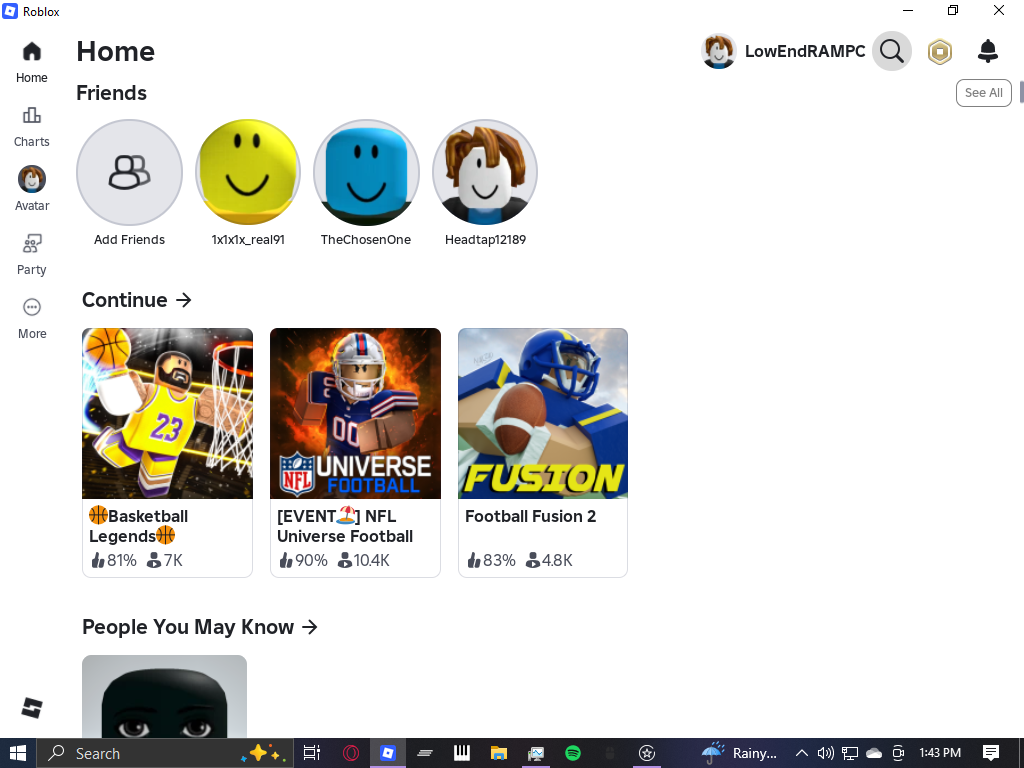Open friend TheChosenOne's avatar
Viewport: 1024px width, 768px height.
(366, 172)
